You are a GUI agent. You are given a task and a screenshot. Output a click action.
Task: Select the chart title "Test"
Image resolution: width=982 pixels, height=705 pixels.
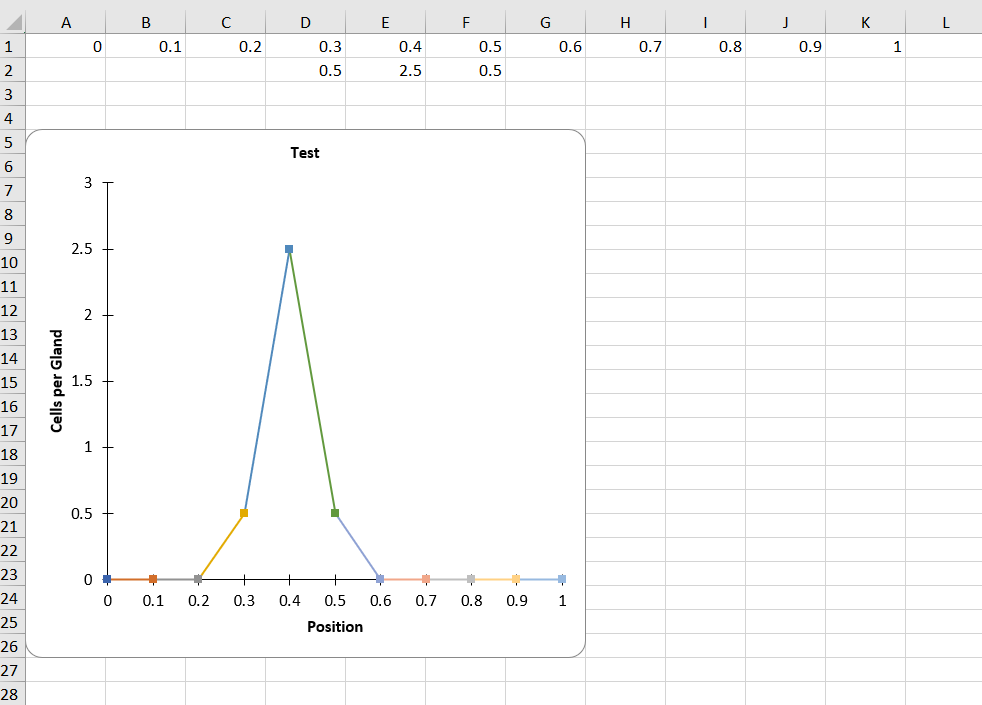(x=305, y=153)
